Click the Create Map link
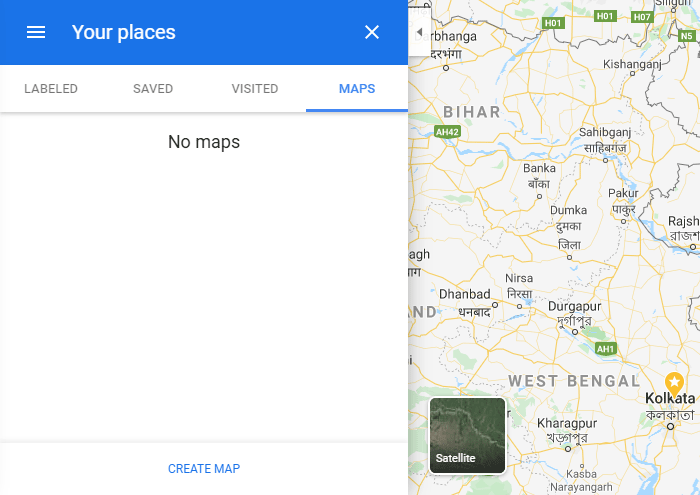Image resolution: width=700 pixels, height=495 pixels. point(204,468)
